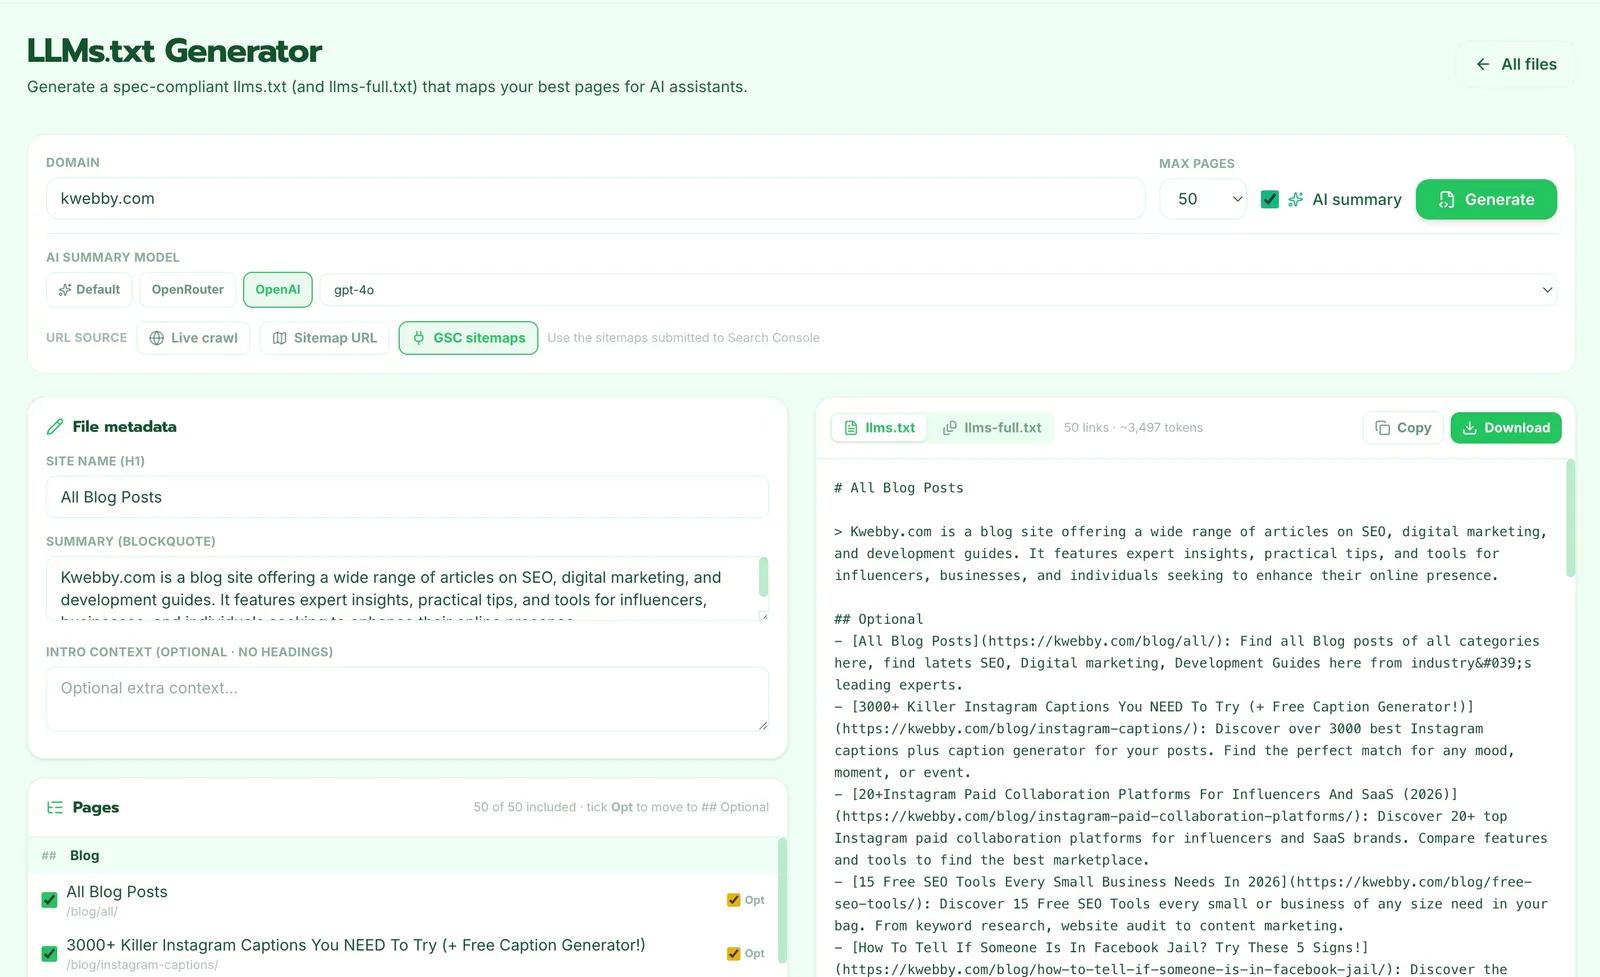Click the Optional extra context text area
Screen dimensions: 1600x977
(x=407, y=699)
